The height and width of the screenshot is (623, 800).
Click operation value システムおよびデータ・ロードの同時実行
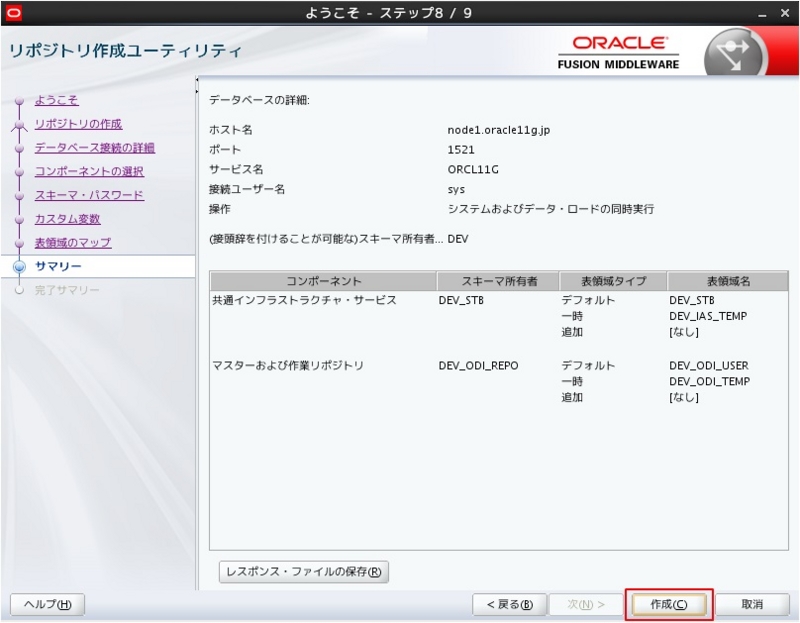click(551, 209)
